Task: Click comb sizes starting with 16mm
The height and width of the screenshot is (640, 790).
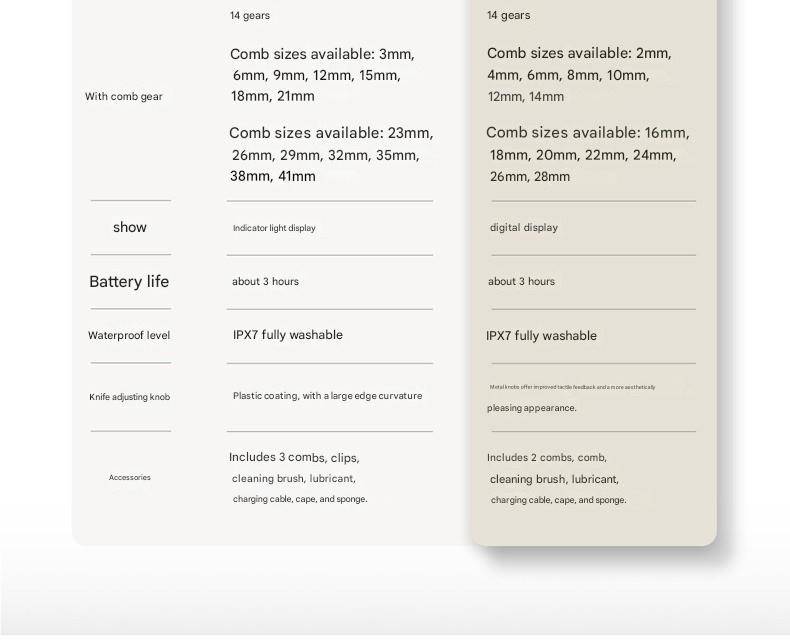Action: [x=587, y=155]
